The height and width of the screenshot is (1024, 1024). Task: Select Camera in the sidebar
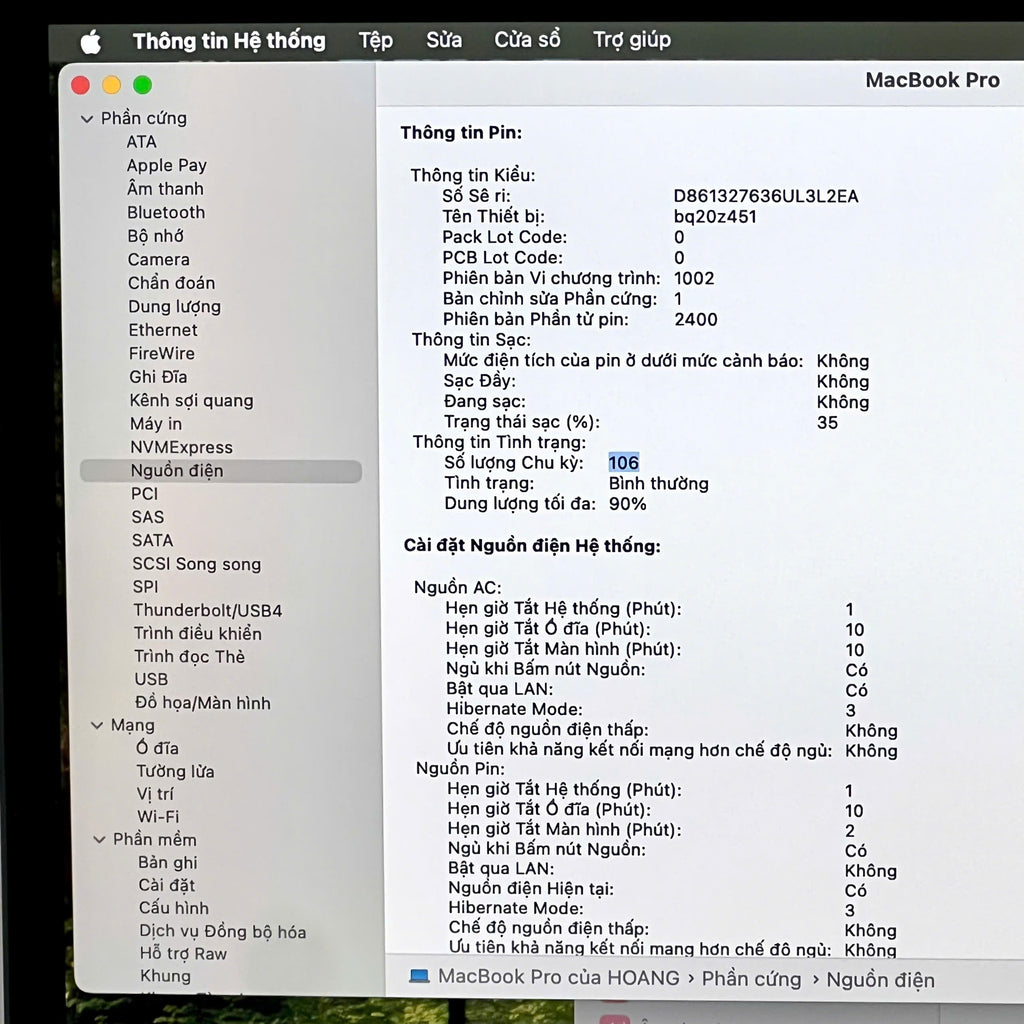(x=159, y=259)
